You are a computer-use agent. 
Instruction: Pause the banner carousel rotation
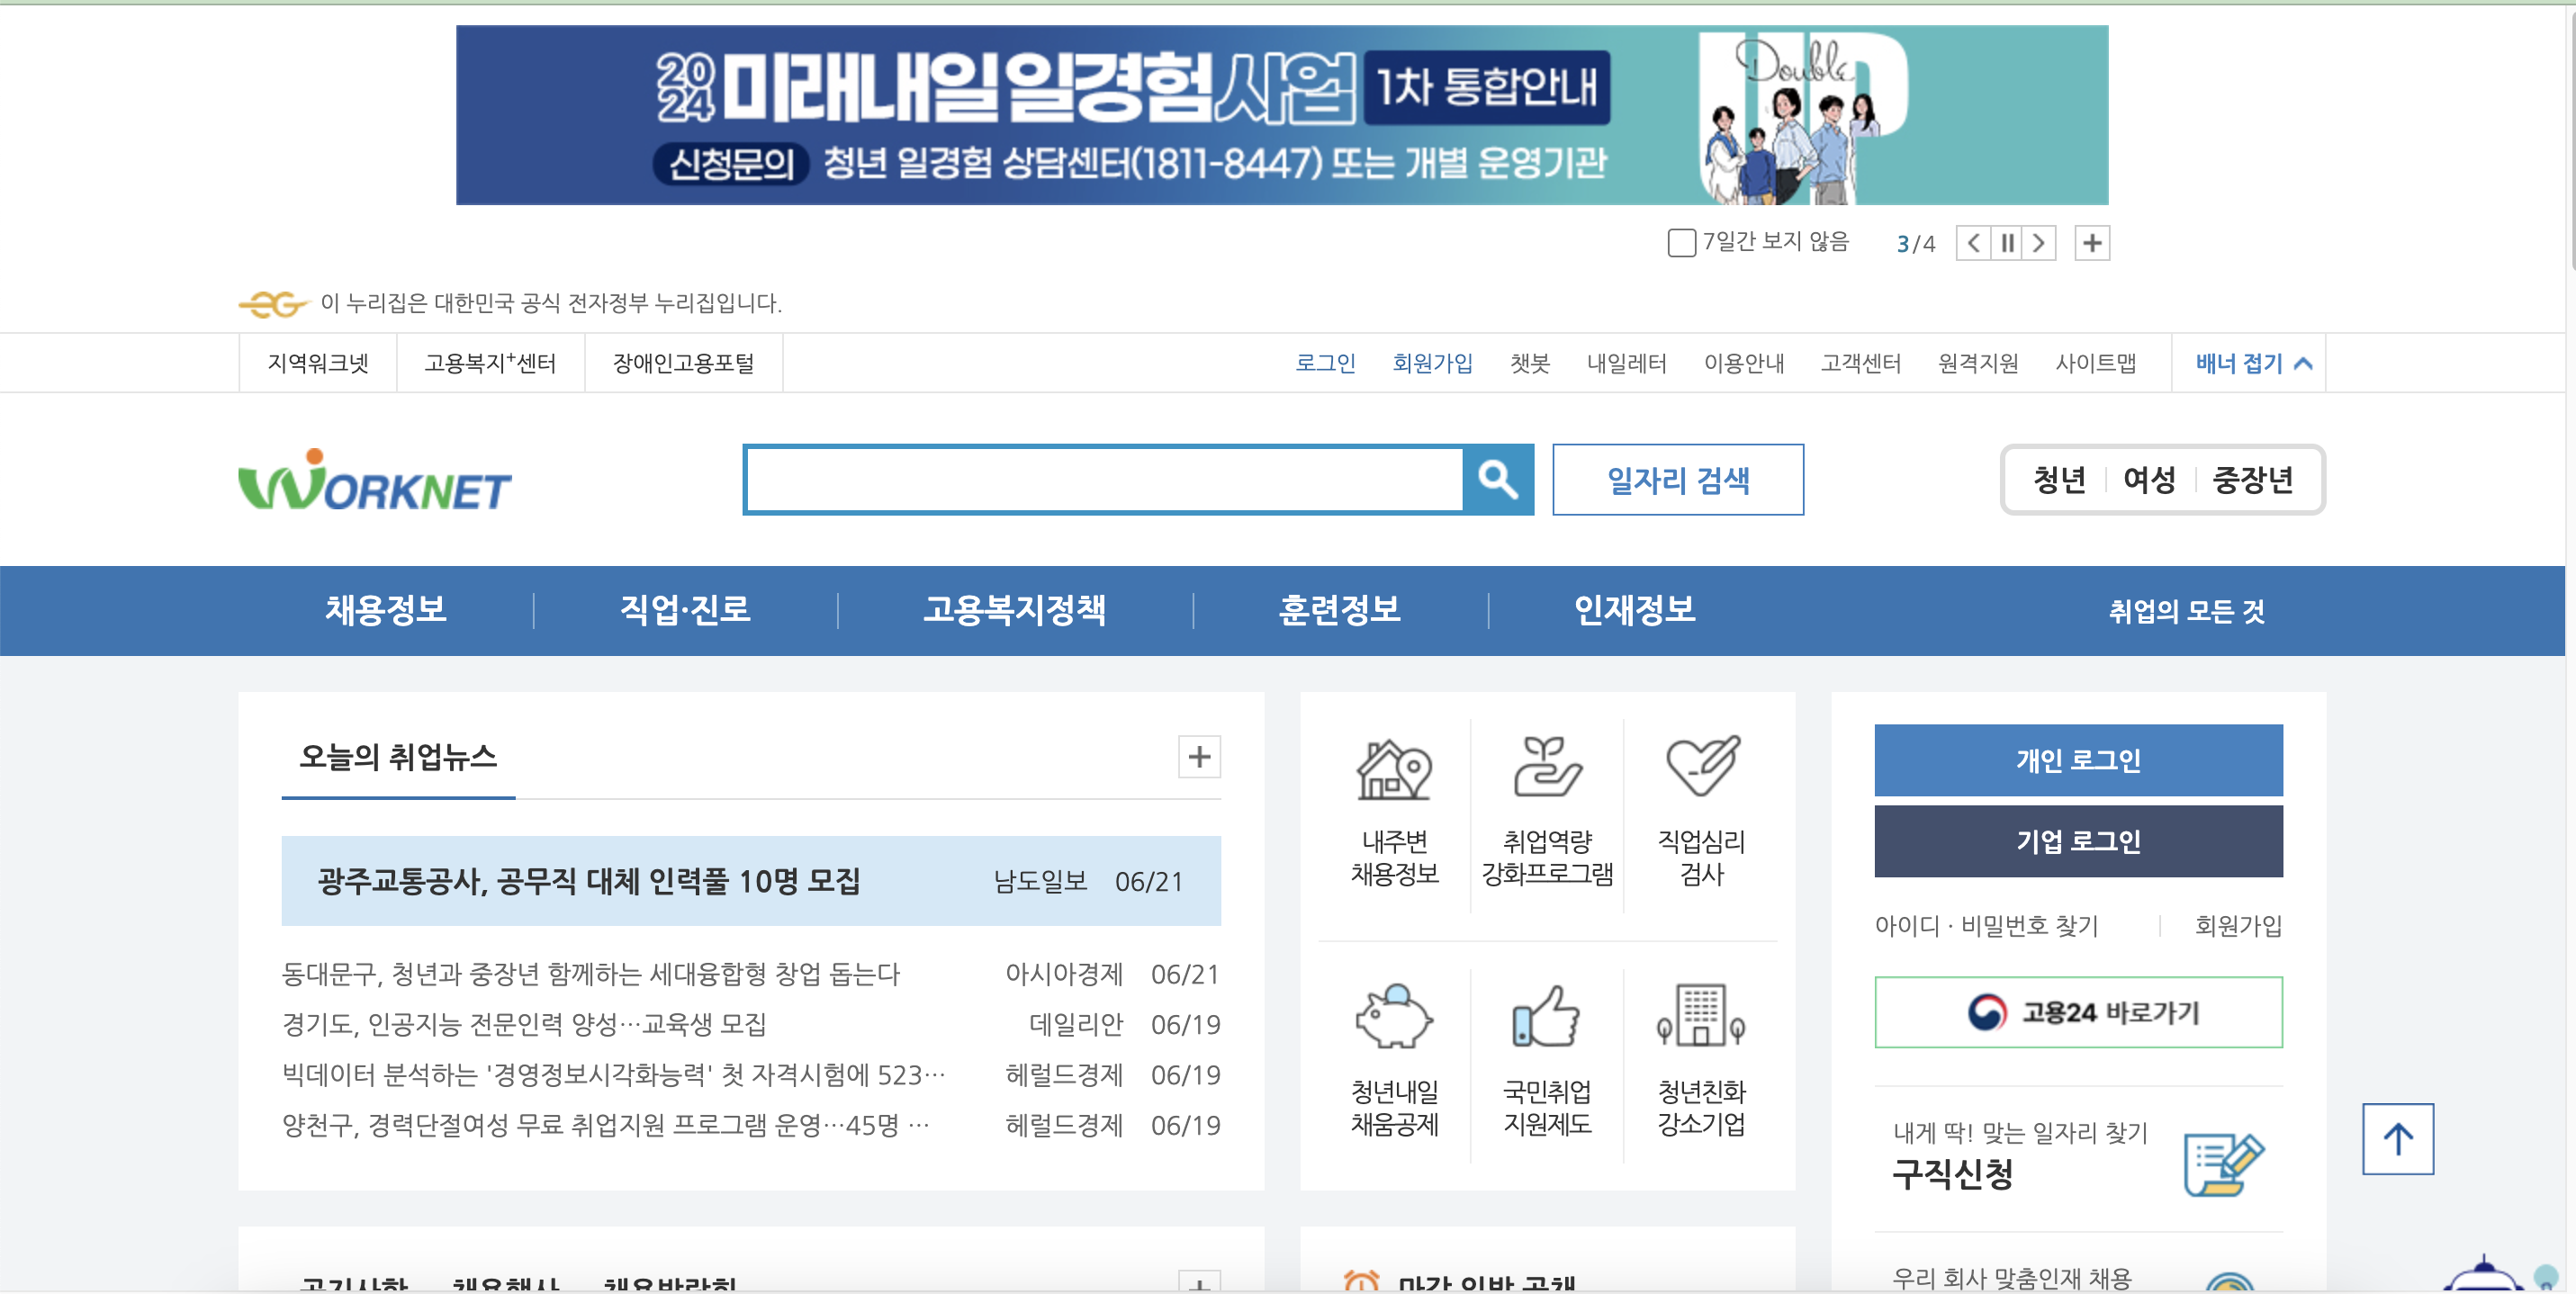(x=2006, y=243)
